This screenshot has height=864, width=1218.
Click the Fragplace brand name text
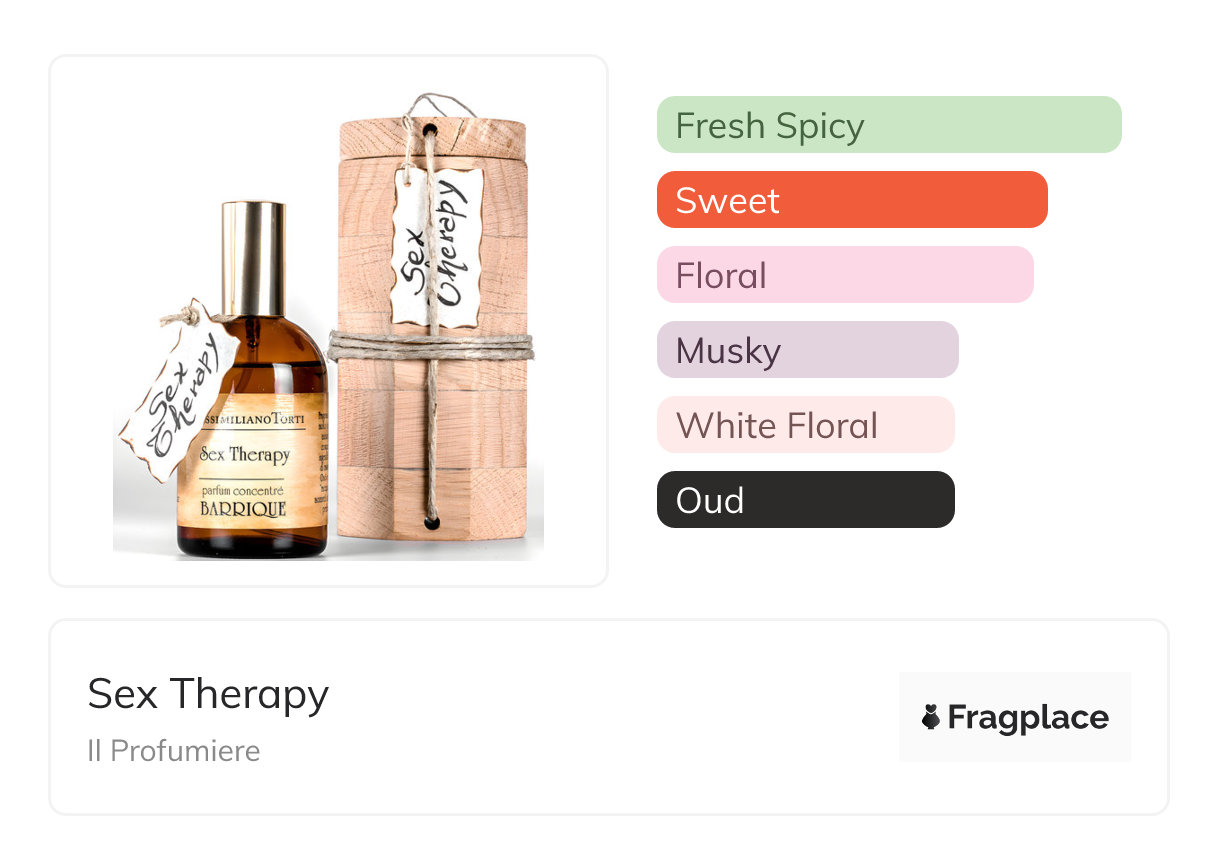(x=1028, y=717)
